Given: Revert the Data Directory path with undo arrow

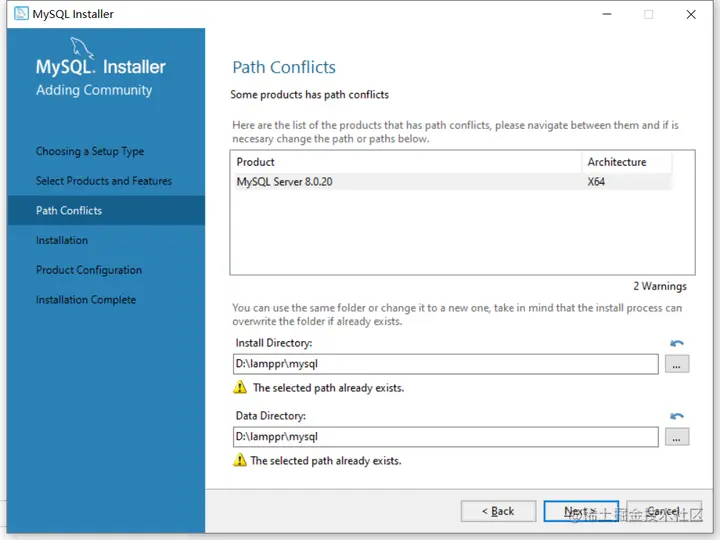Looking at the screenshot, I should coord(676,416).
